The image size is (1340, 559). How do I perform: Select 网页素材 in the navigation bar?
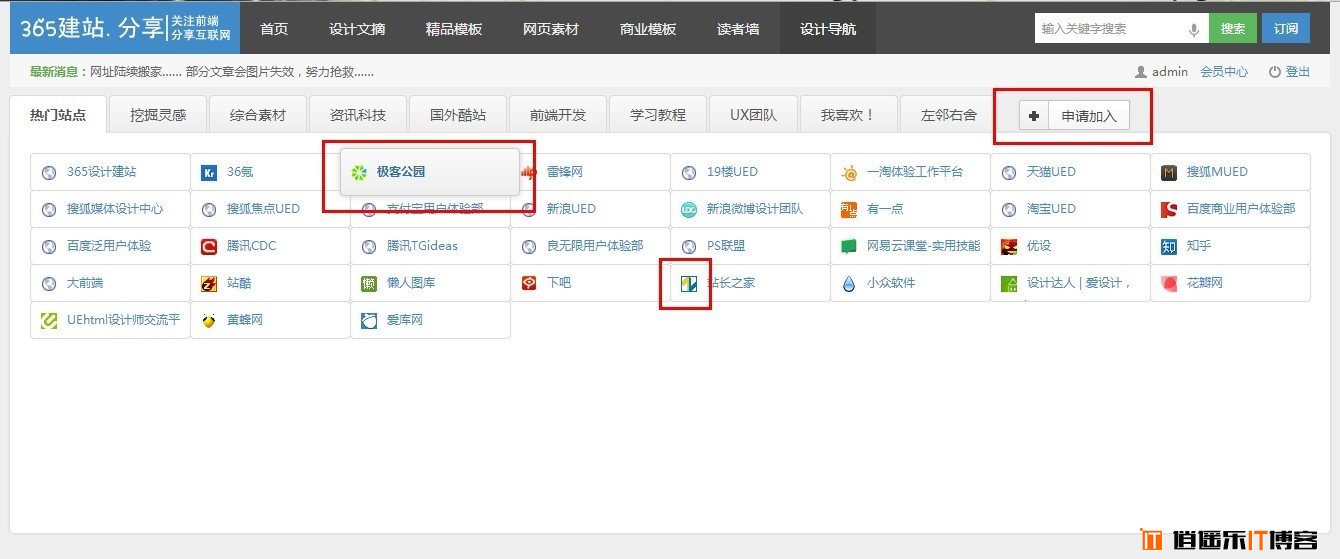(551, 29)
